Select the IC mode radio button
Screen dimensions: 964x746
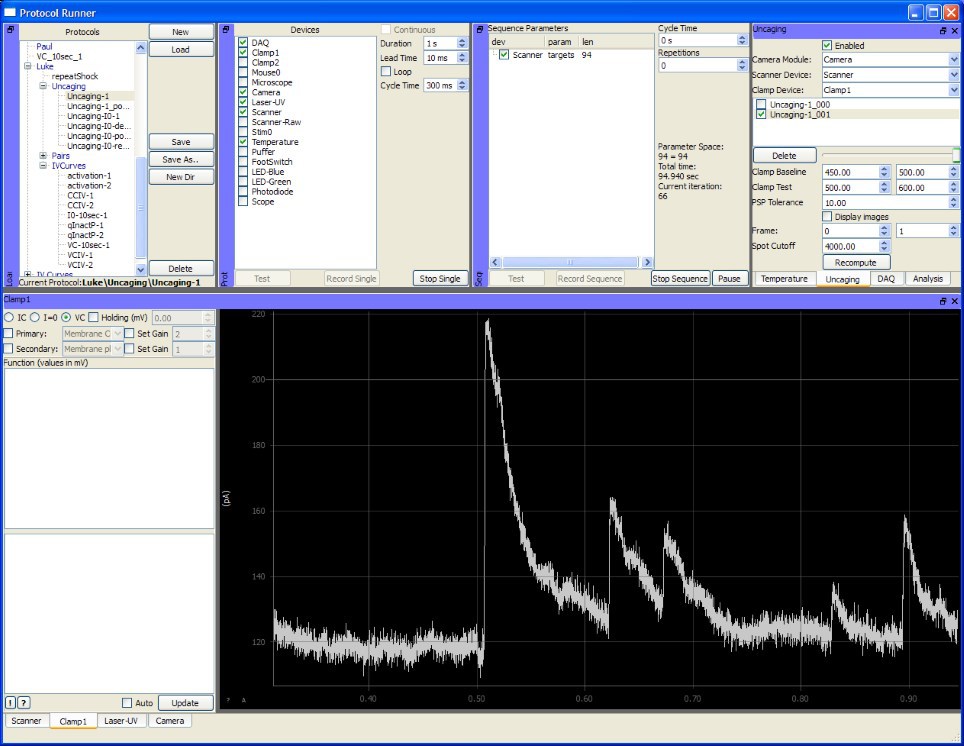10,317
